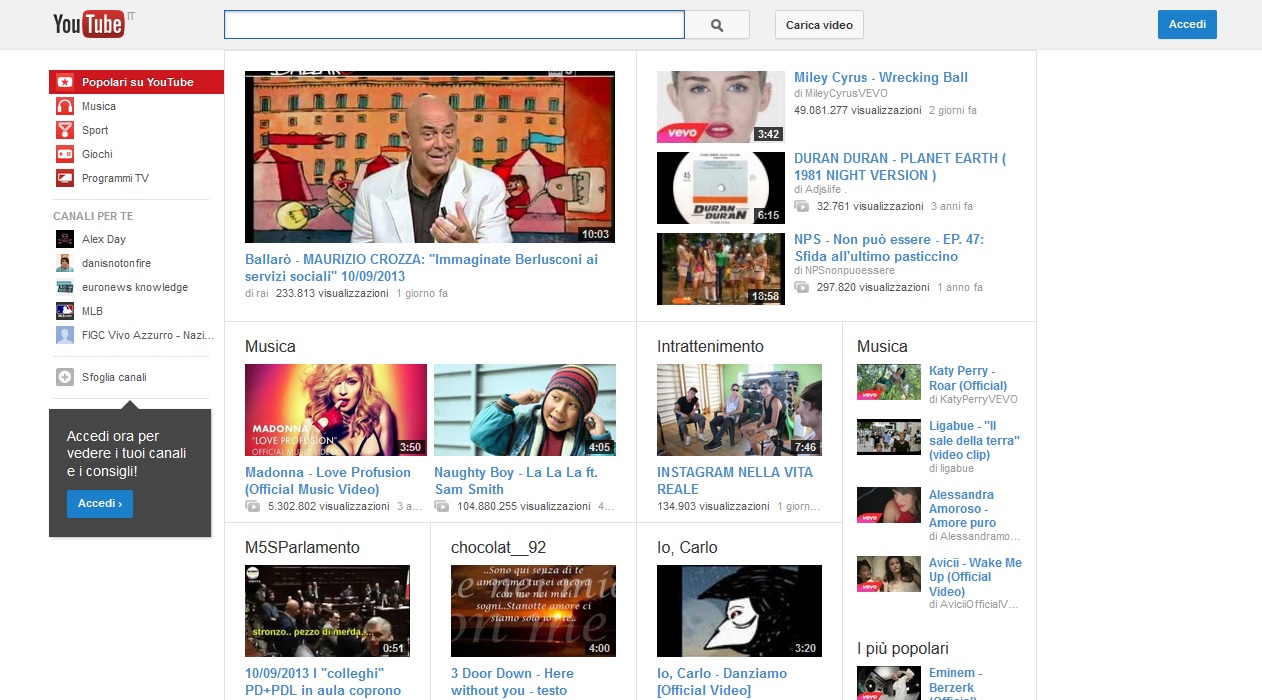Open the Giochi gamepad icon

coord(64,154)
